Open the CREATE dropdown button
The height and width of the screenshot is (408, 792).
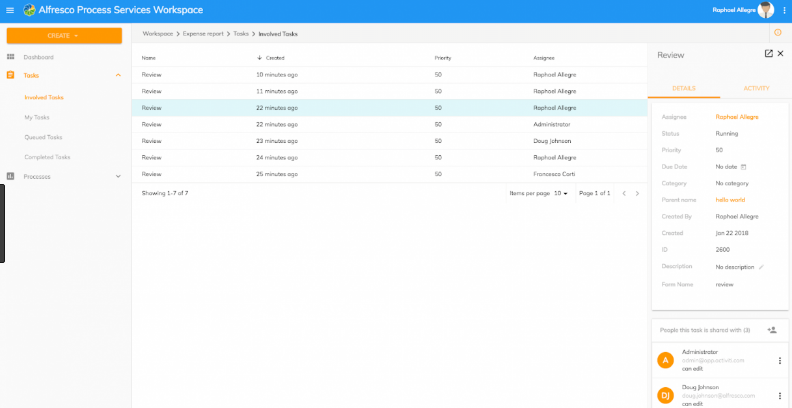click(64, 36)
